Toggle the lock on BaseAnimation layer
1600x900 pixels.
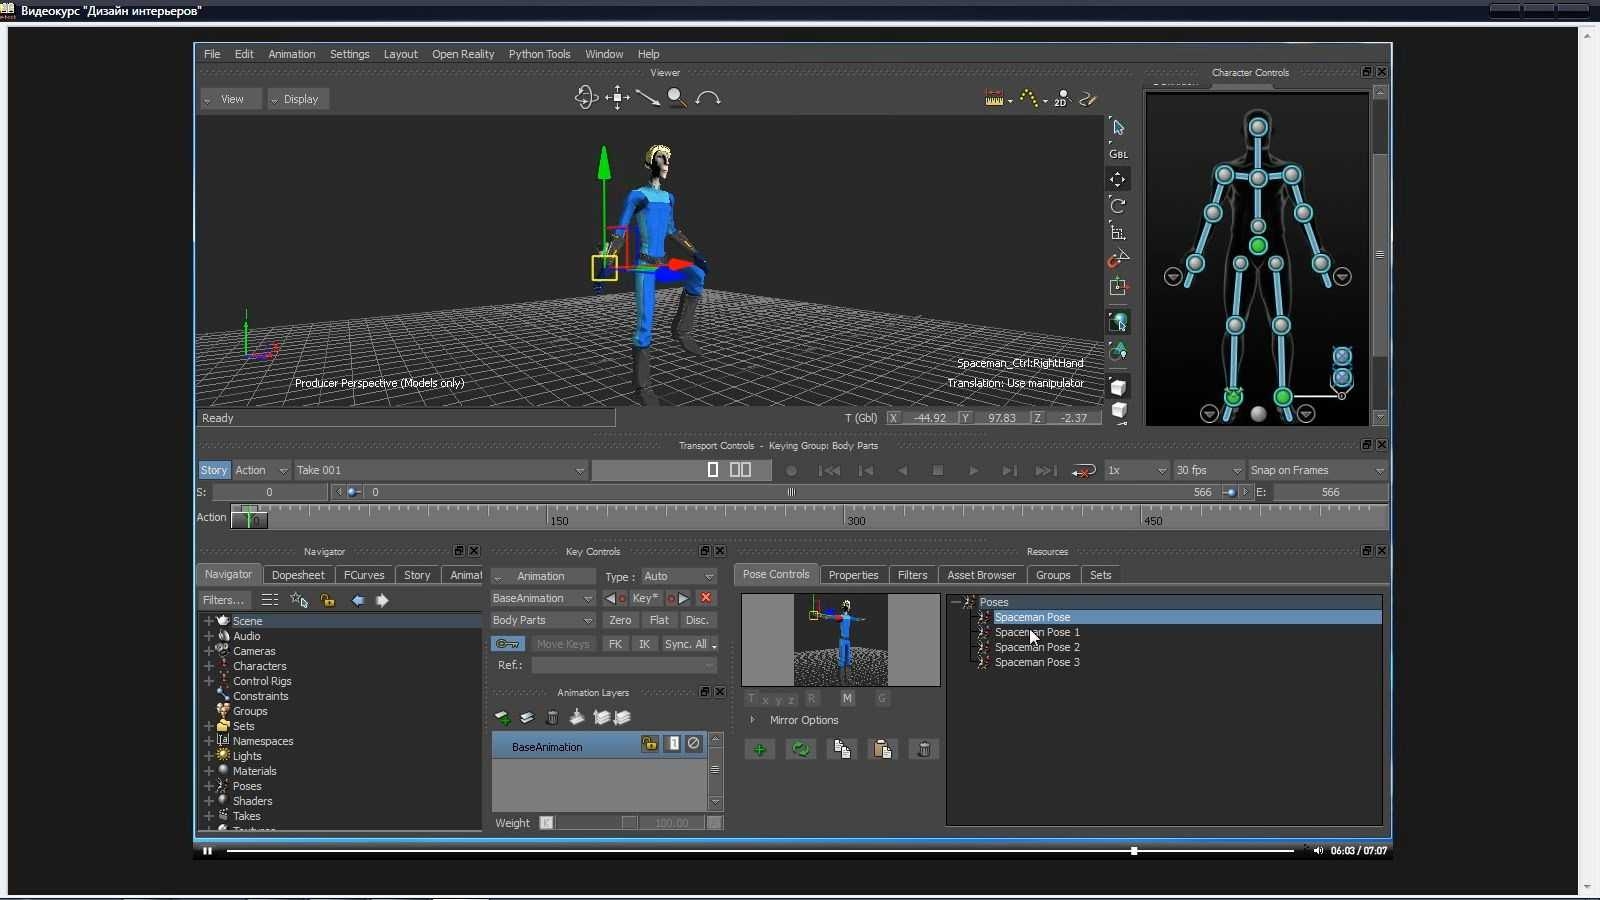click(650, 744)
